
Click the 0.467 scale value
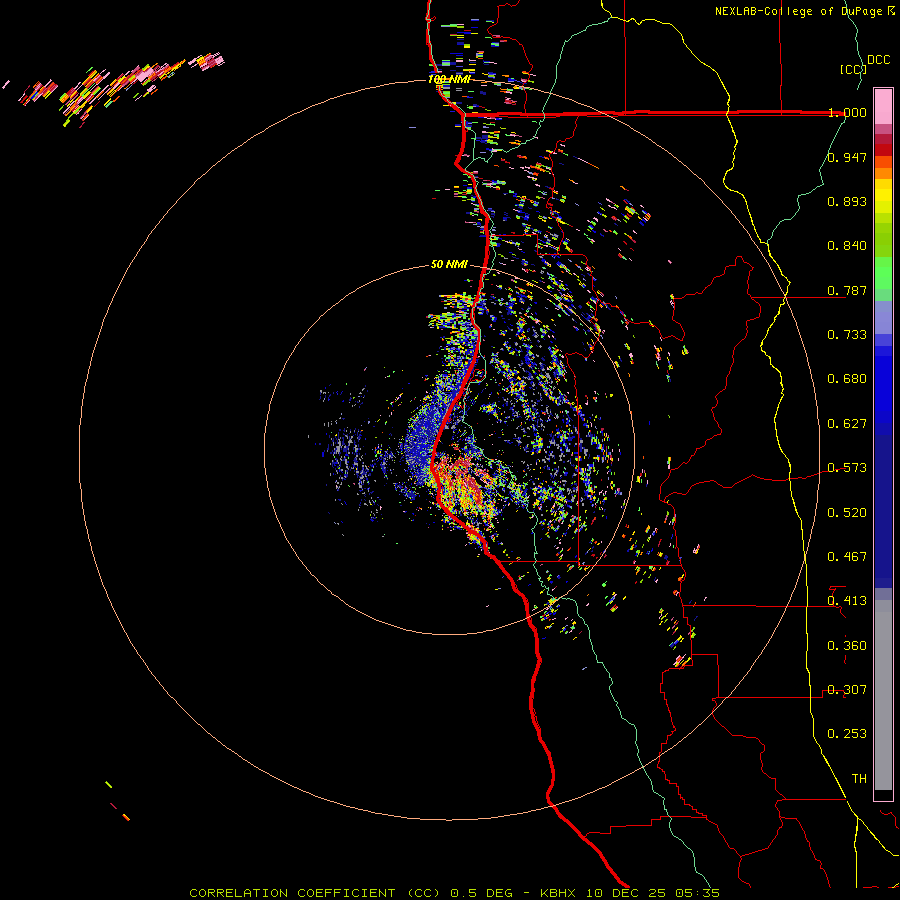tap(847, 557)
